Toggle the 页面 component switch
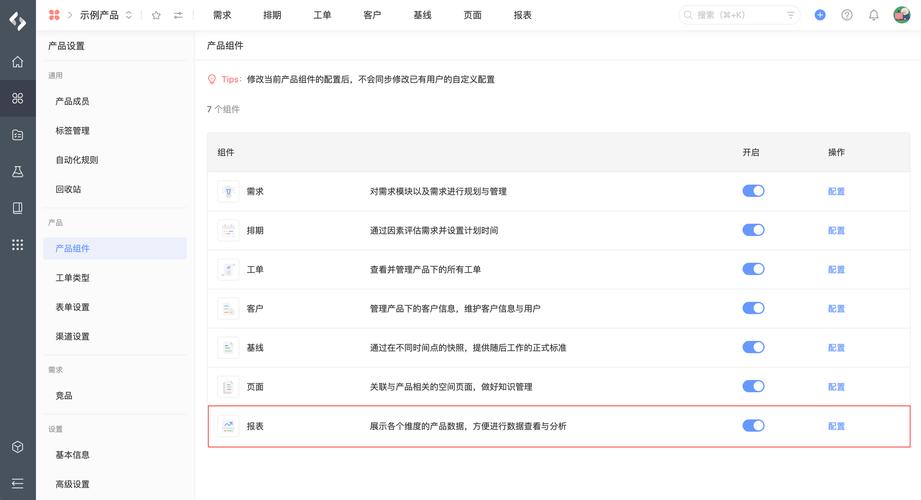 pyautogui.click(x=754, y=386)
